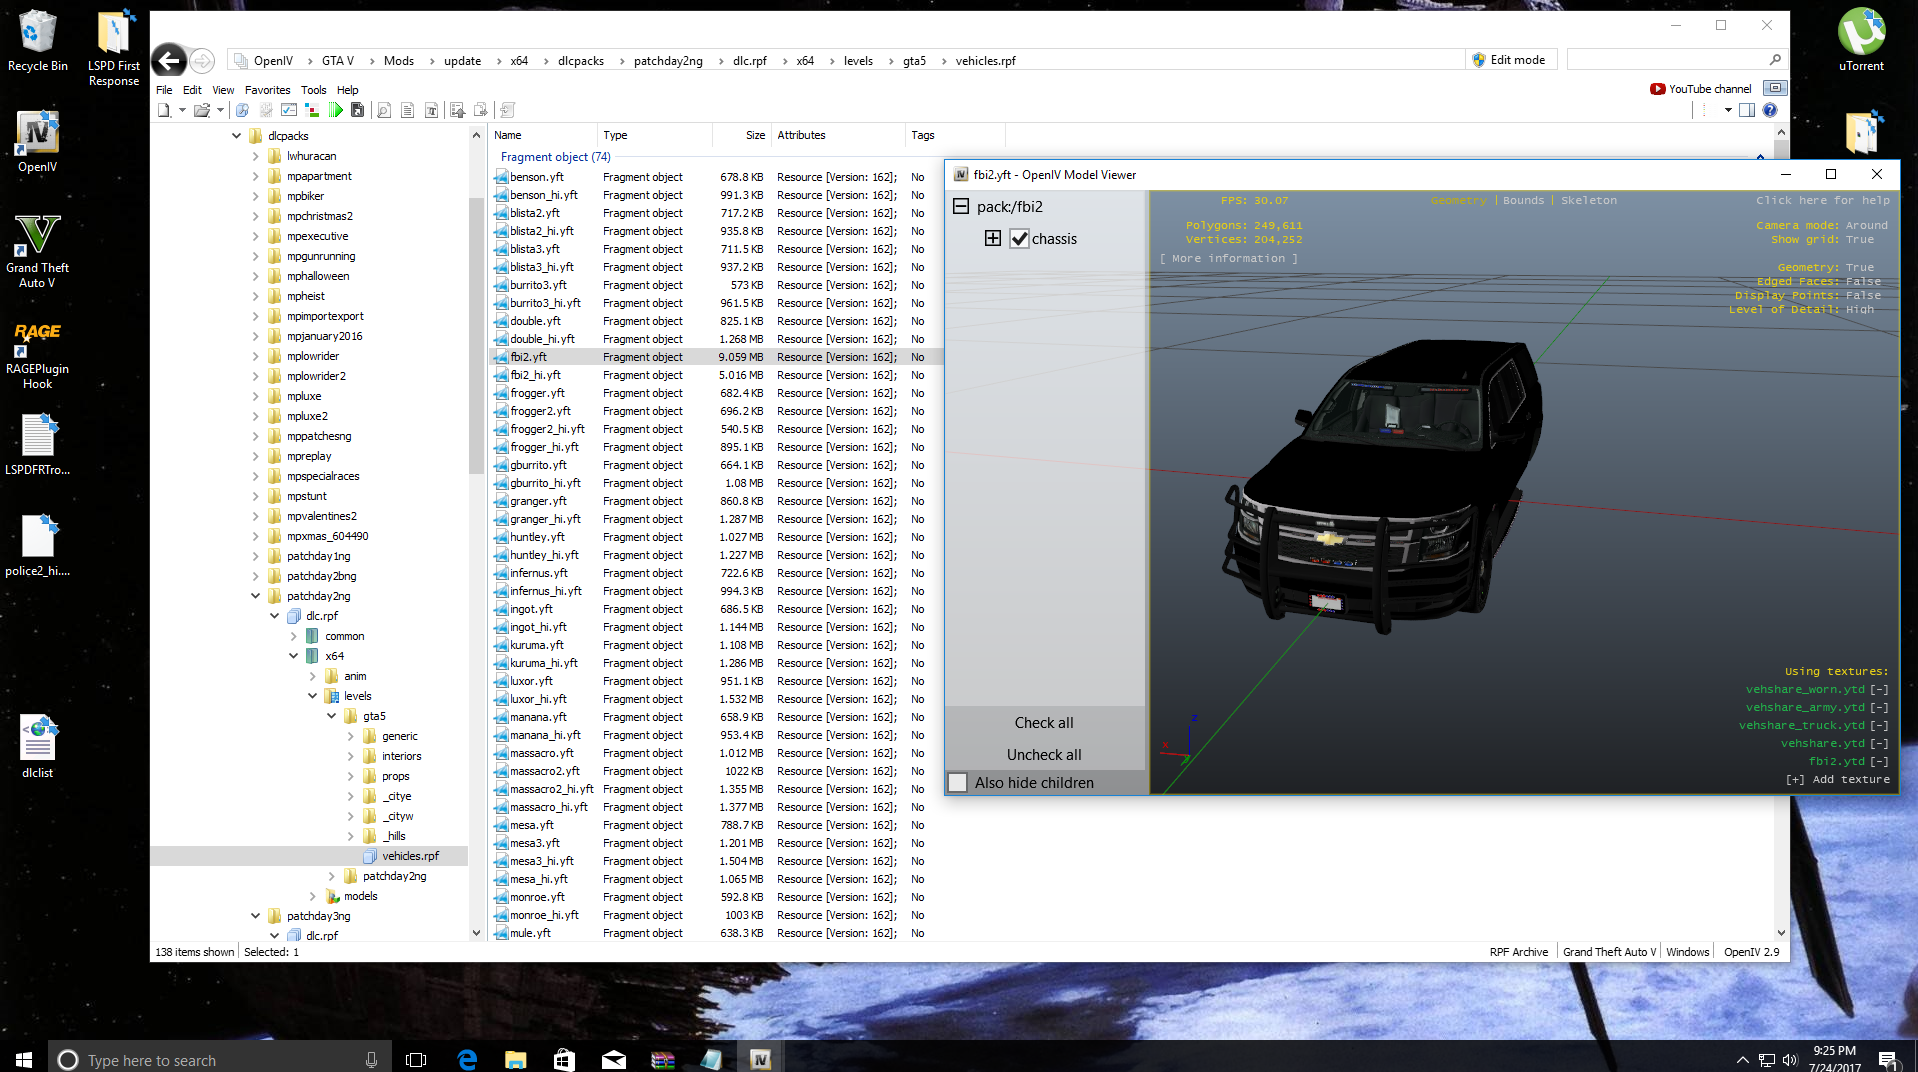
Task: Click the search magnifier icon in search box
Action: [1775, 60]
